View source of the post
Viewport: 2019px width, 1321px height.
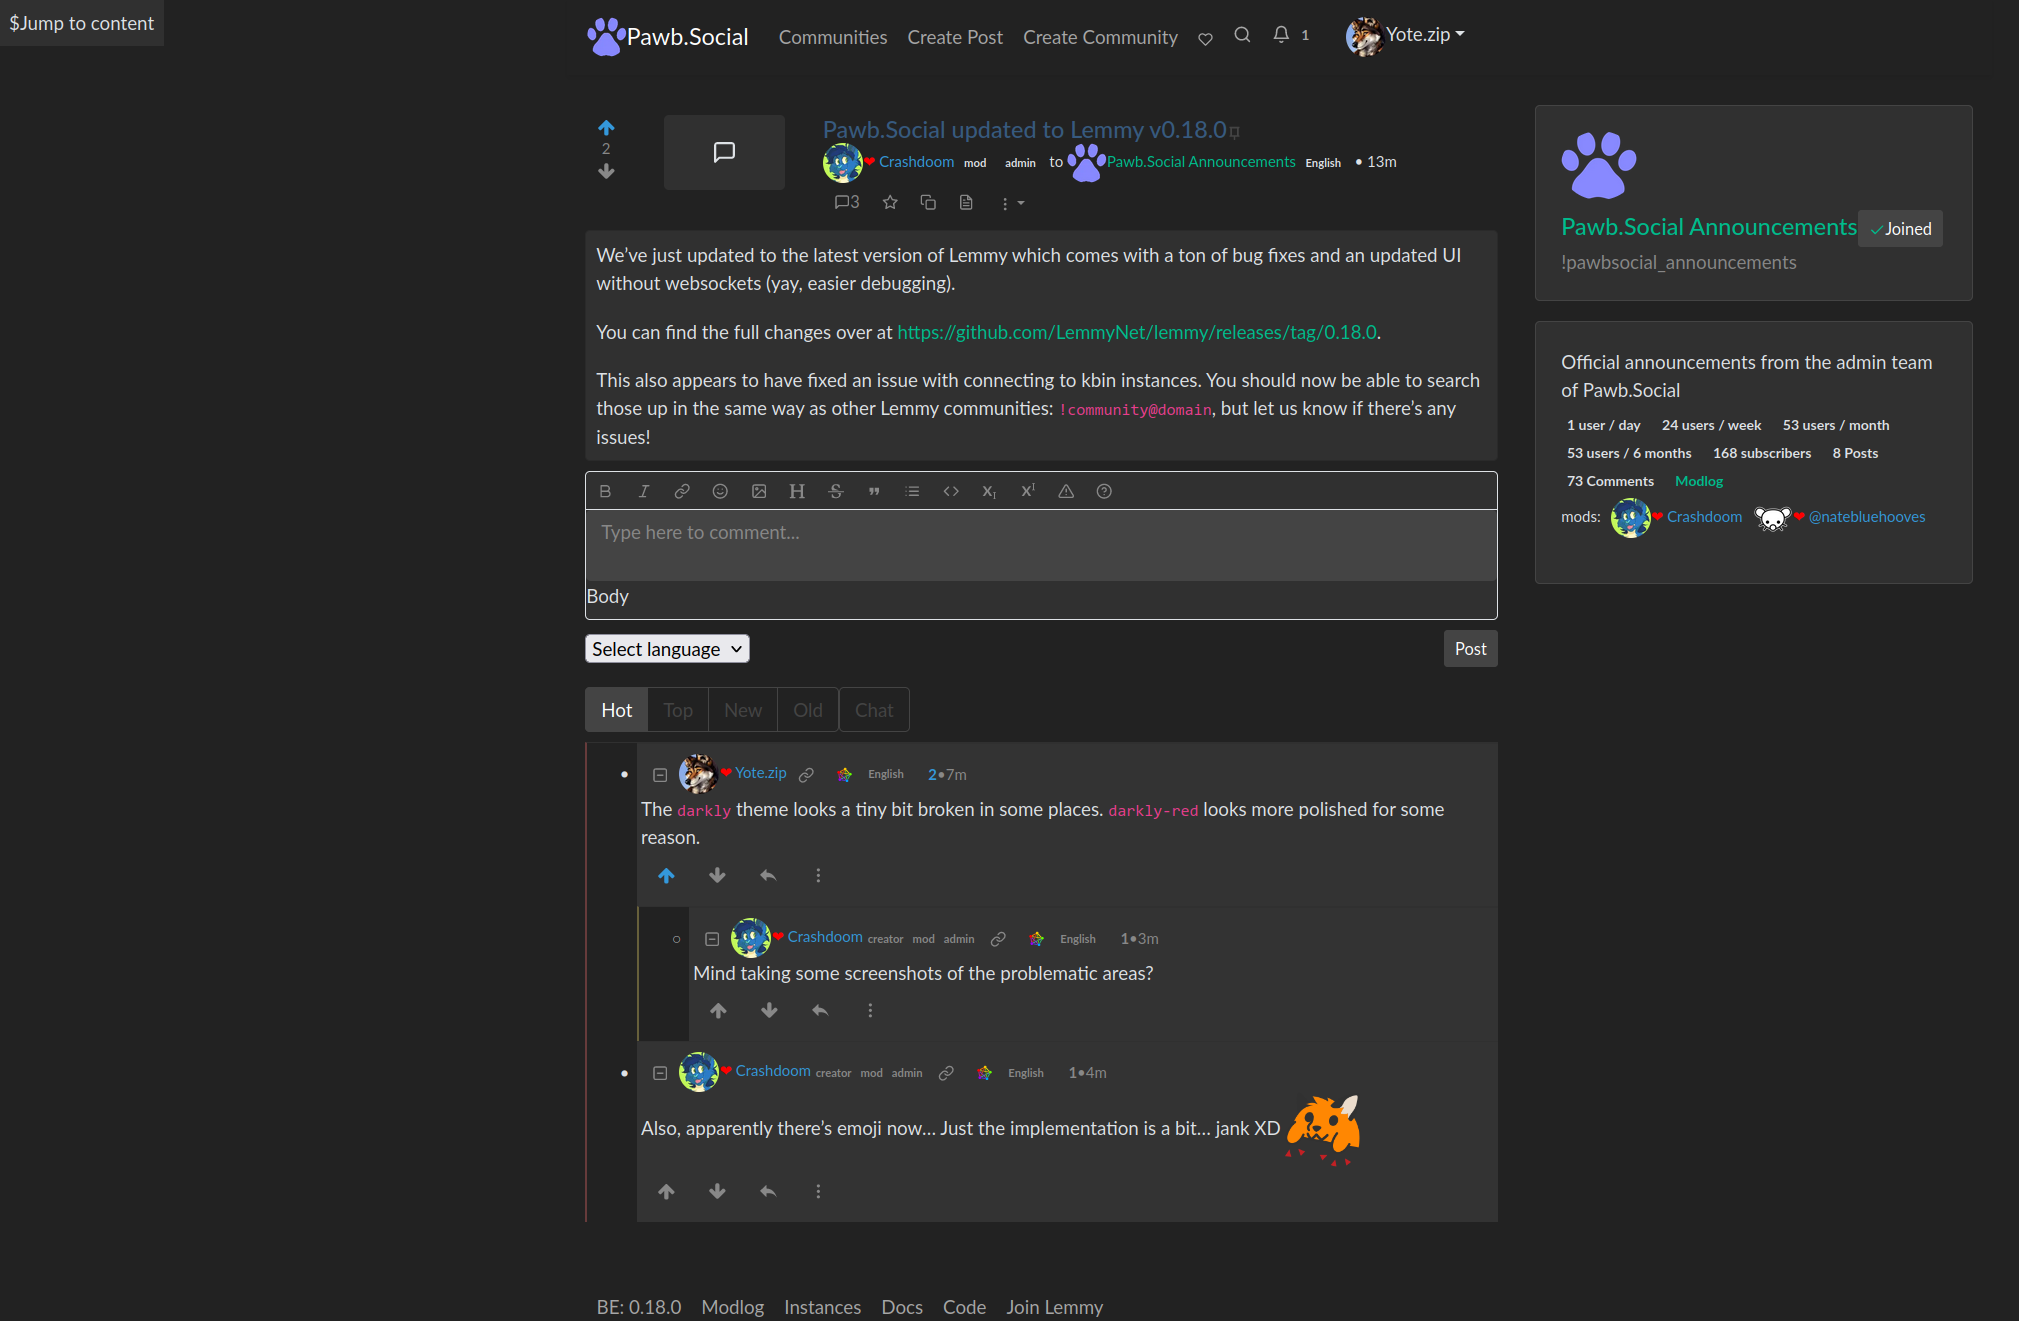coord(966,203)
